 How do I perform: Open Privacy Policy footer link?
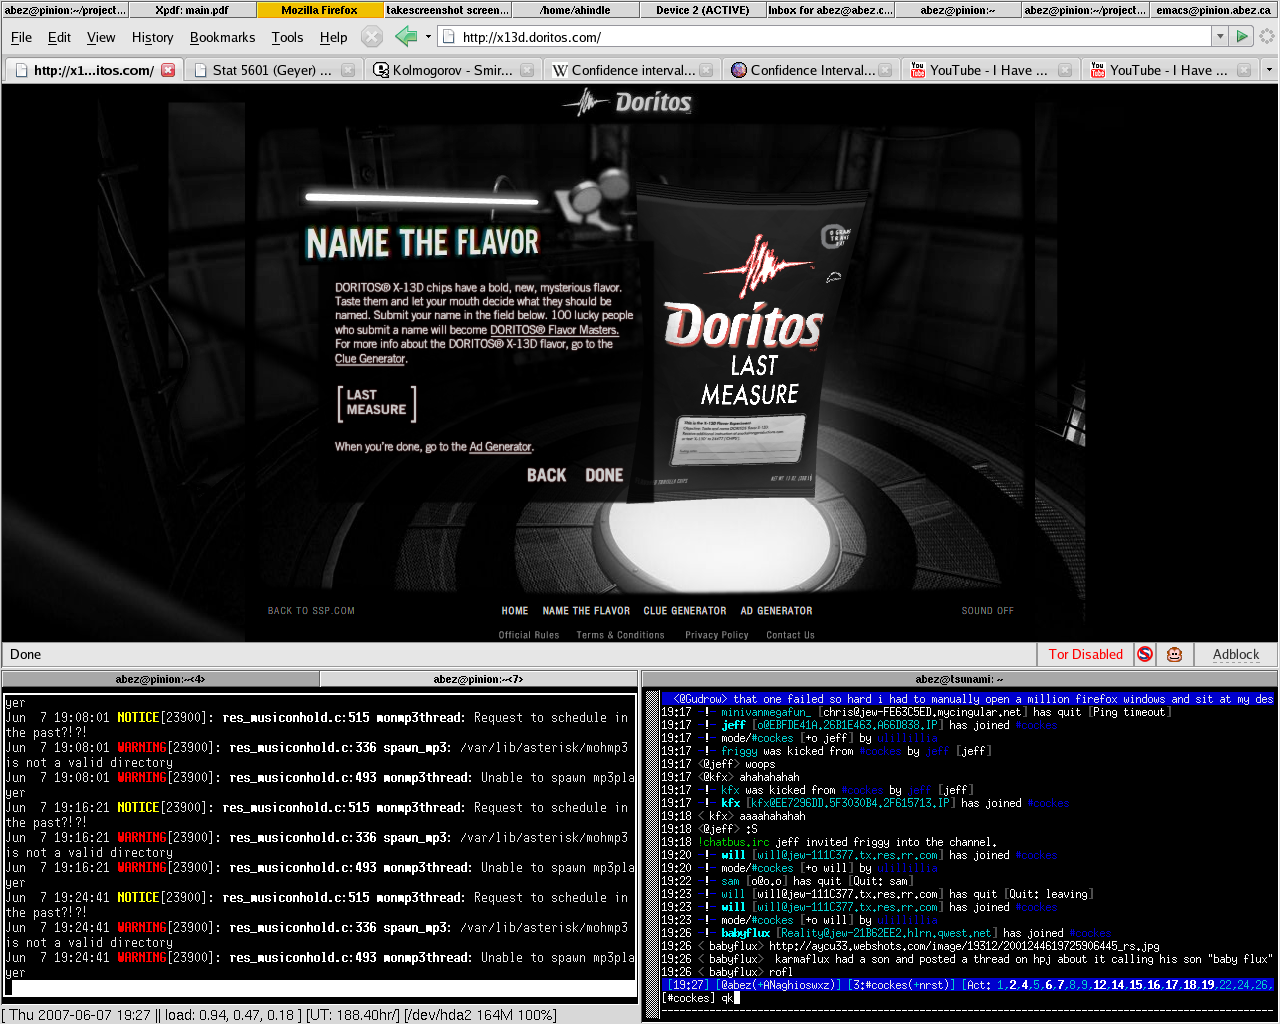tap(716, 635)
